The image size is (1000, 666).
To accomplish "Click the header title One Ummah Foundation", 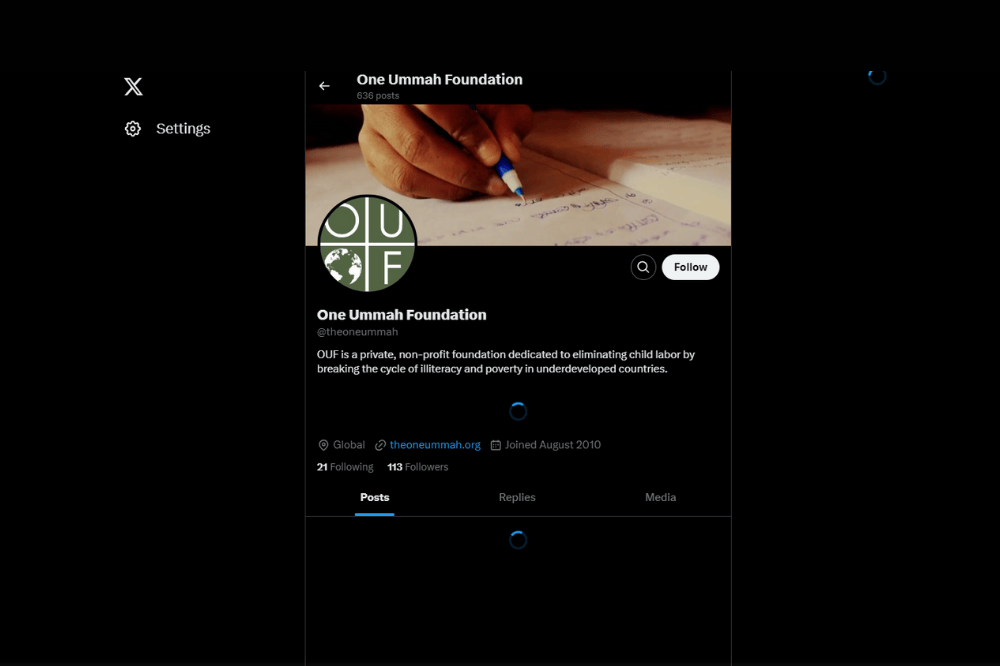I will pyautogui.click(x=439, y=80).
